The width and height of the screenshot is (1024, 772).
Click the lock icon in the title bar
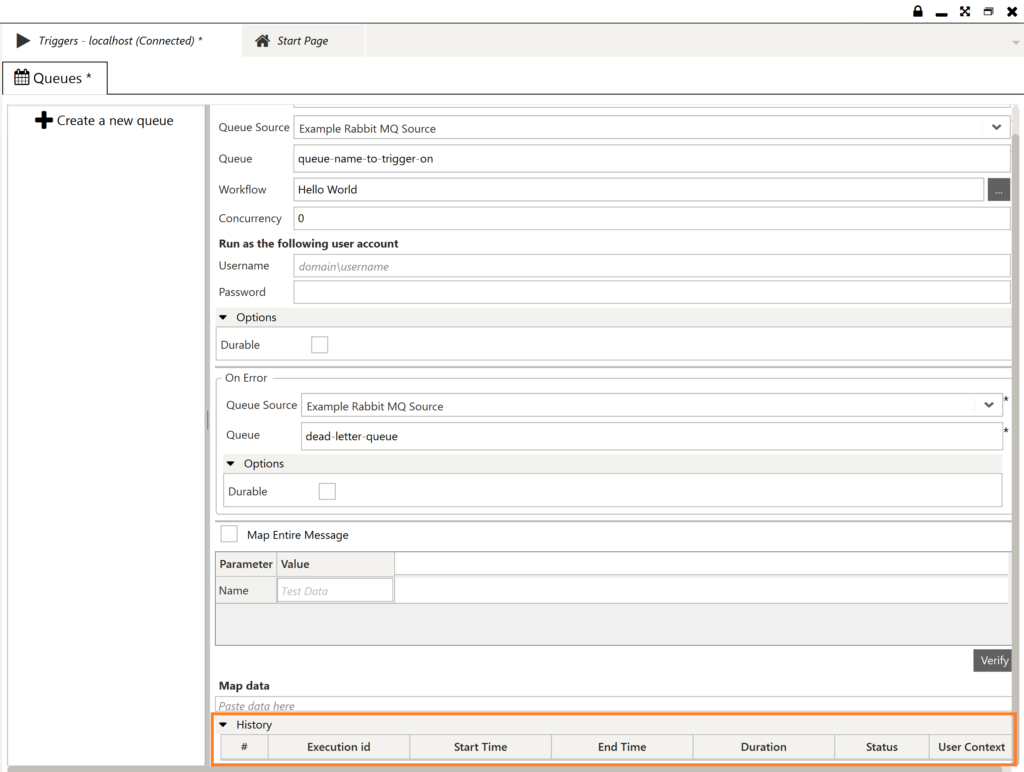click(917, 11)
